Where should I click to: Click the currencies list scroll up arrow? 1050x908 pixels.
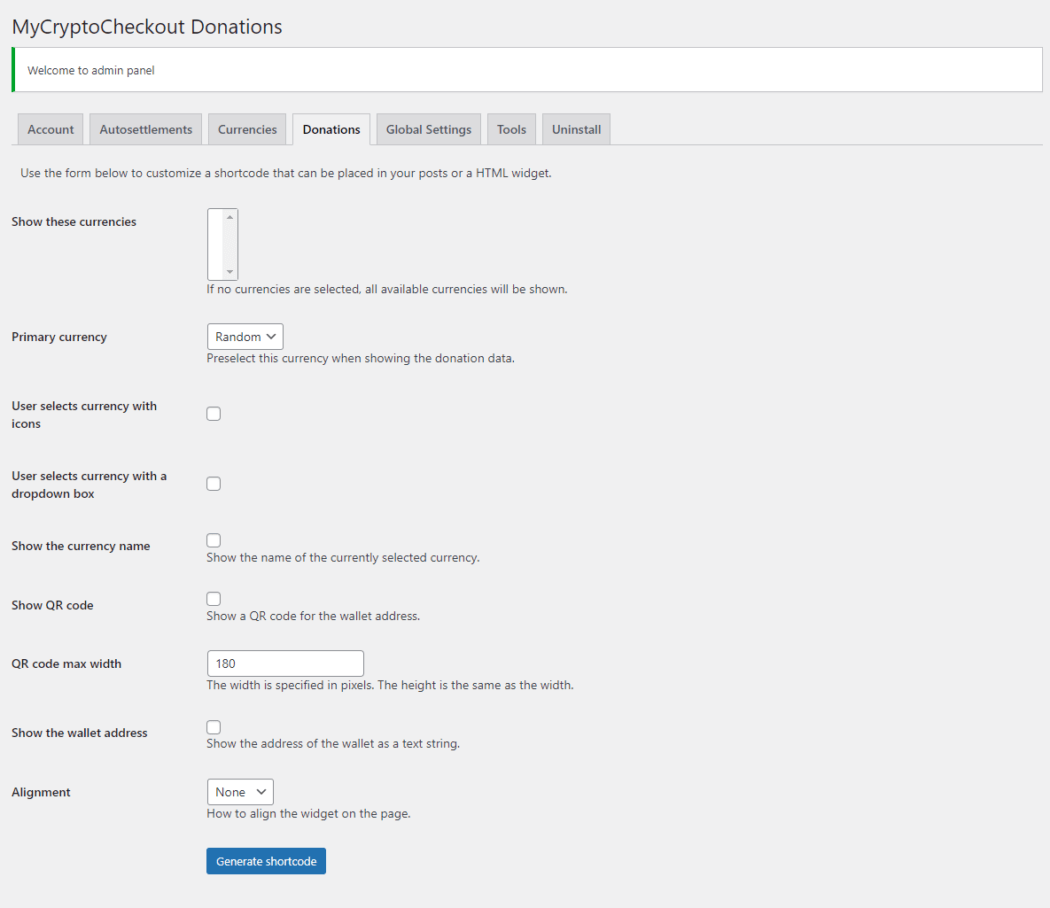point(231,217)
